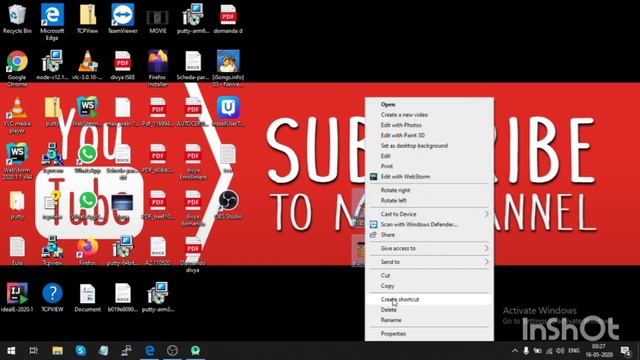The width and height of the screenshot is (640, 360).
Task: Open the Recycle Bin desktop icon
Action: point(17,19)
